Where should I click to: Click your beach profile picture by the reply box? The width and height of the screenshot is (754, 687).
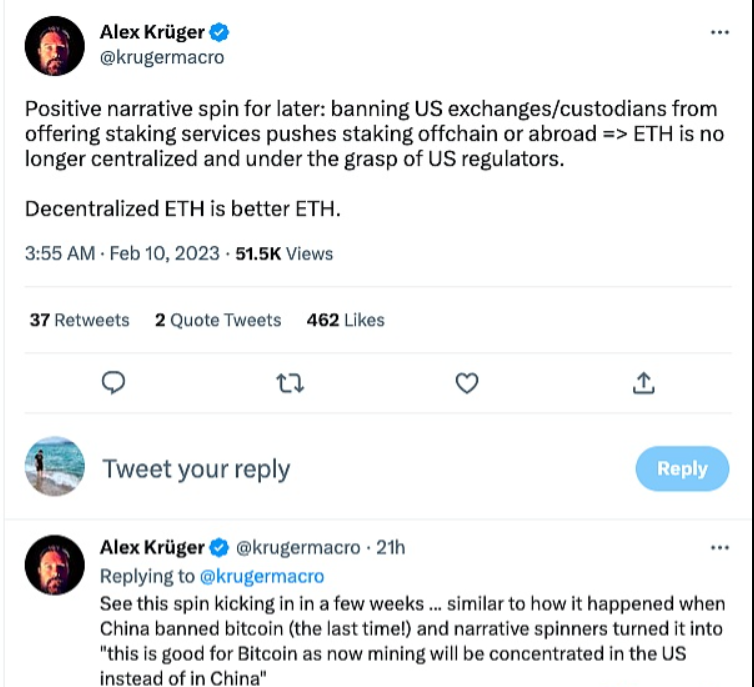coord(53,468)
